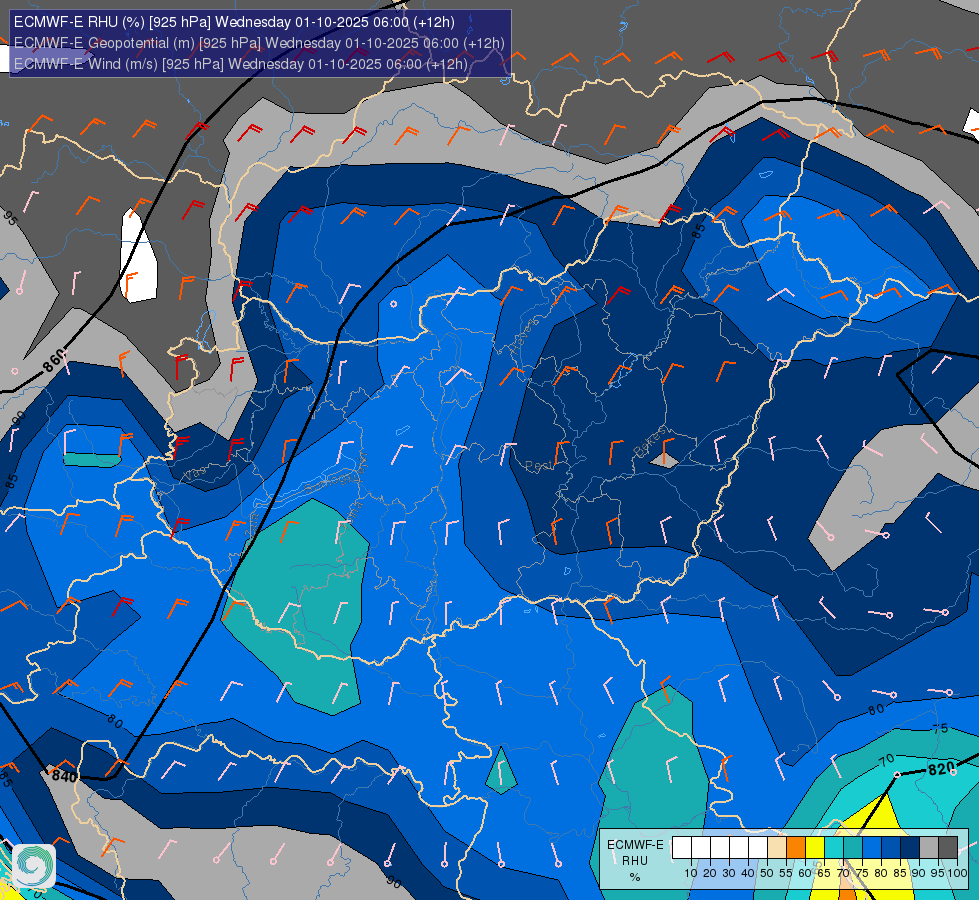Pick the bright blue 75-80% legend swatch
The image size is (979, 900).
pos(872,848)
